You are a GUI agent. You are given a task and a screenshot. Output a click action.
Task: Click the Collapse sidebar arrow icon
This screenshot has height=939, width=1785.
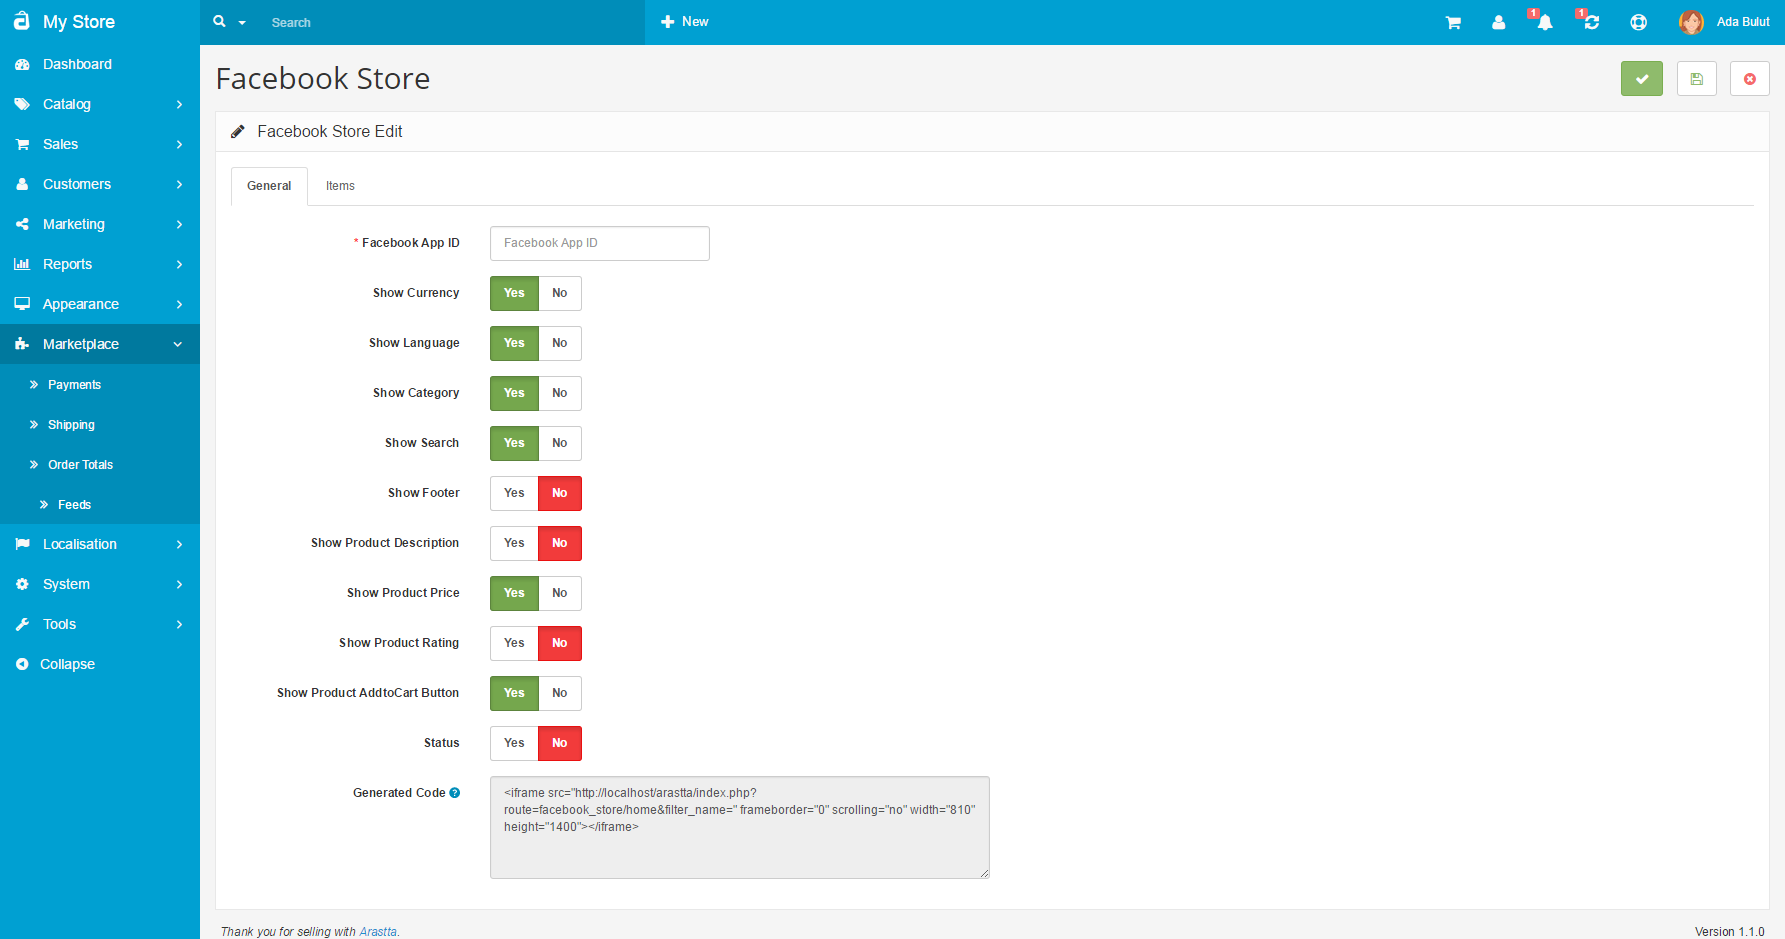click(22, 664)
